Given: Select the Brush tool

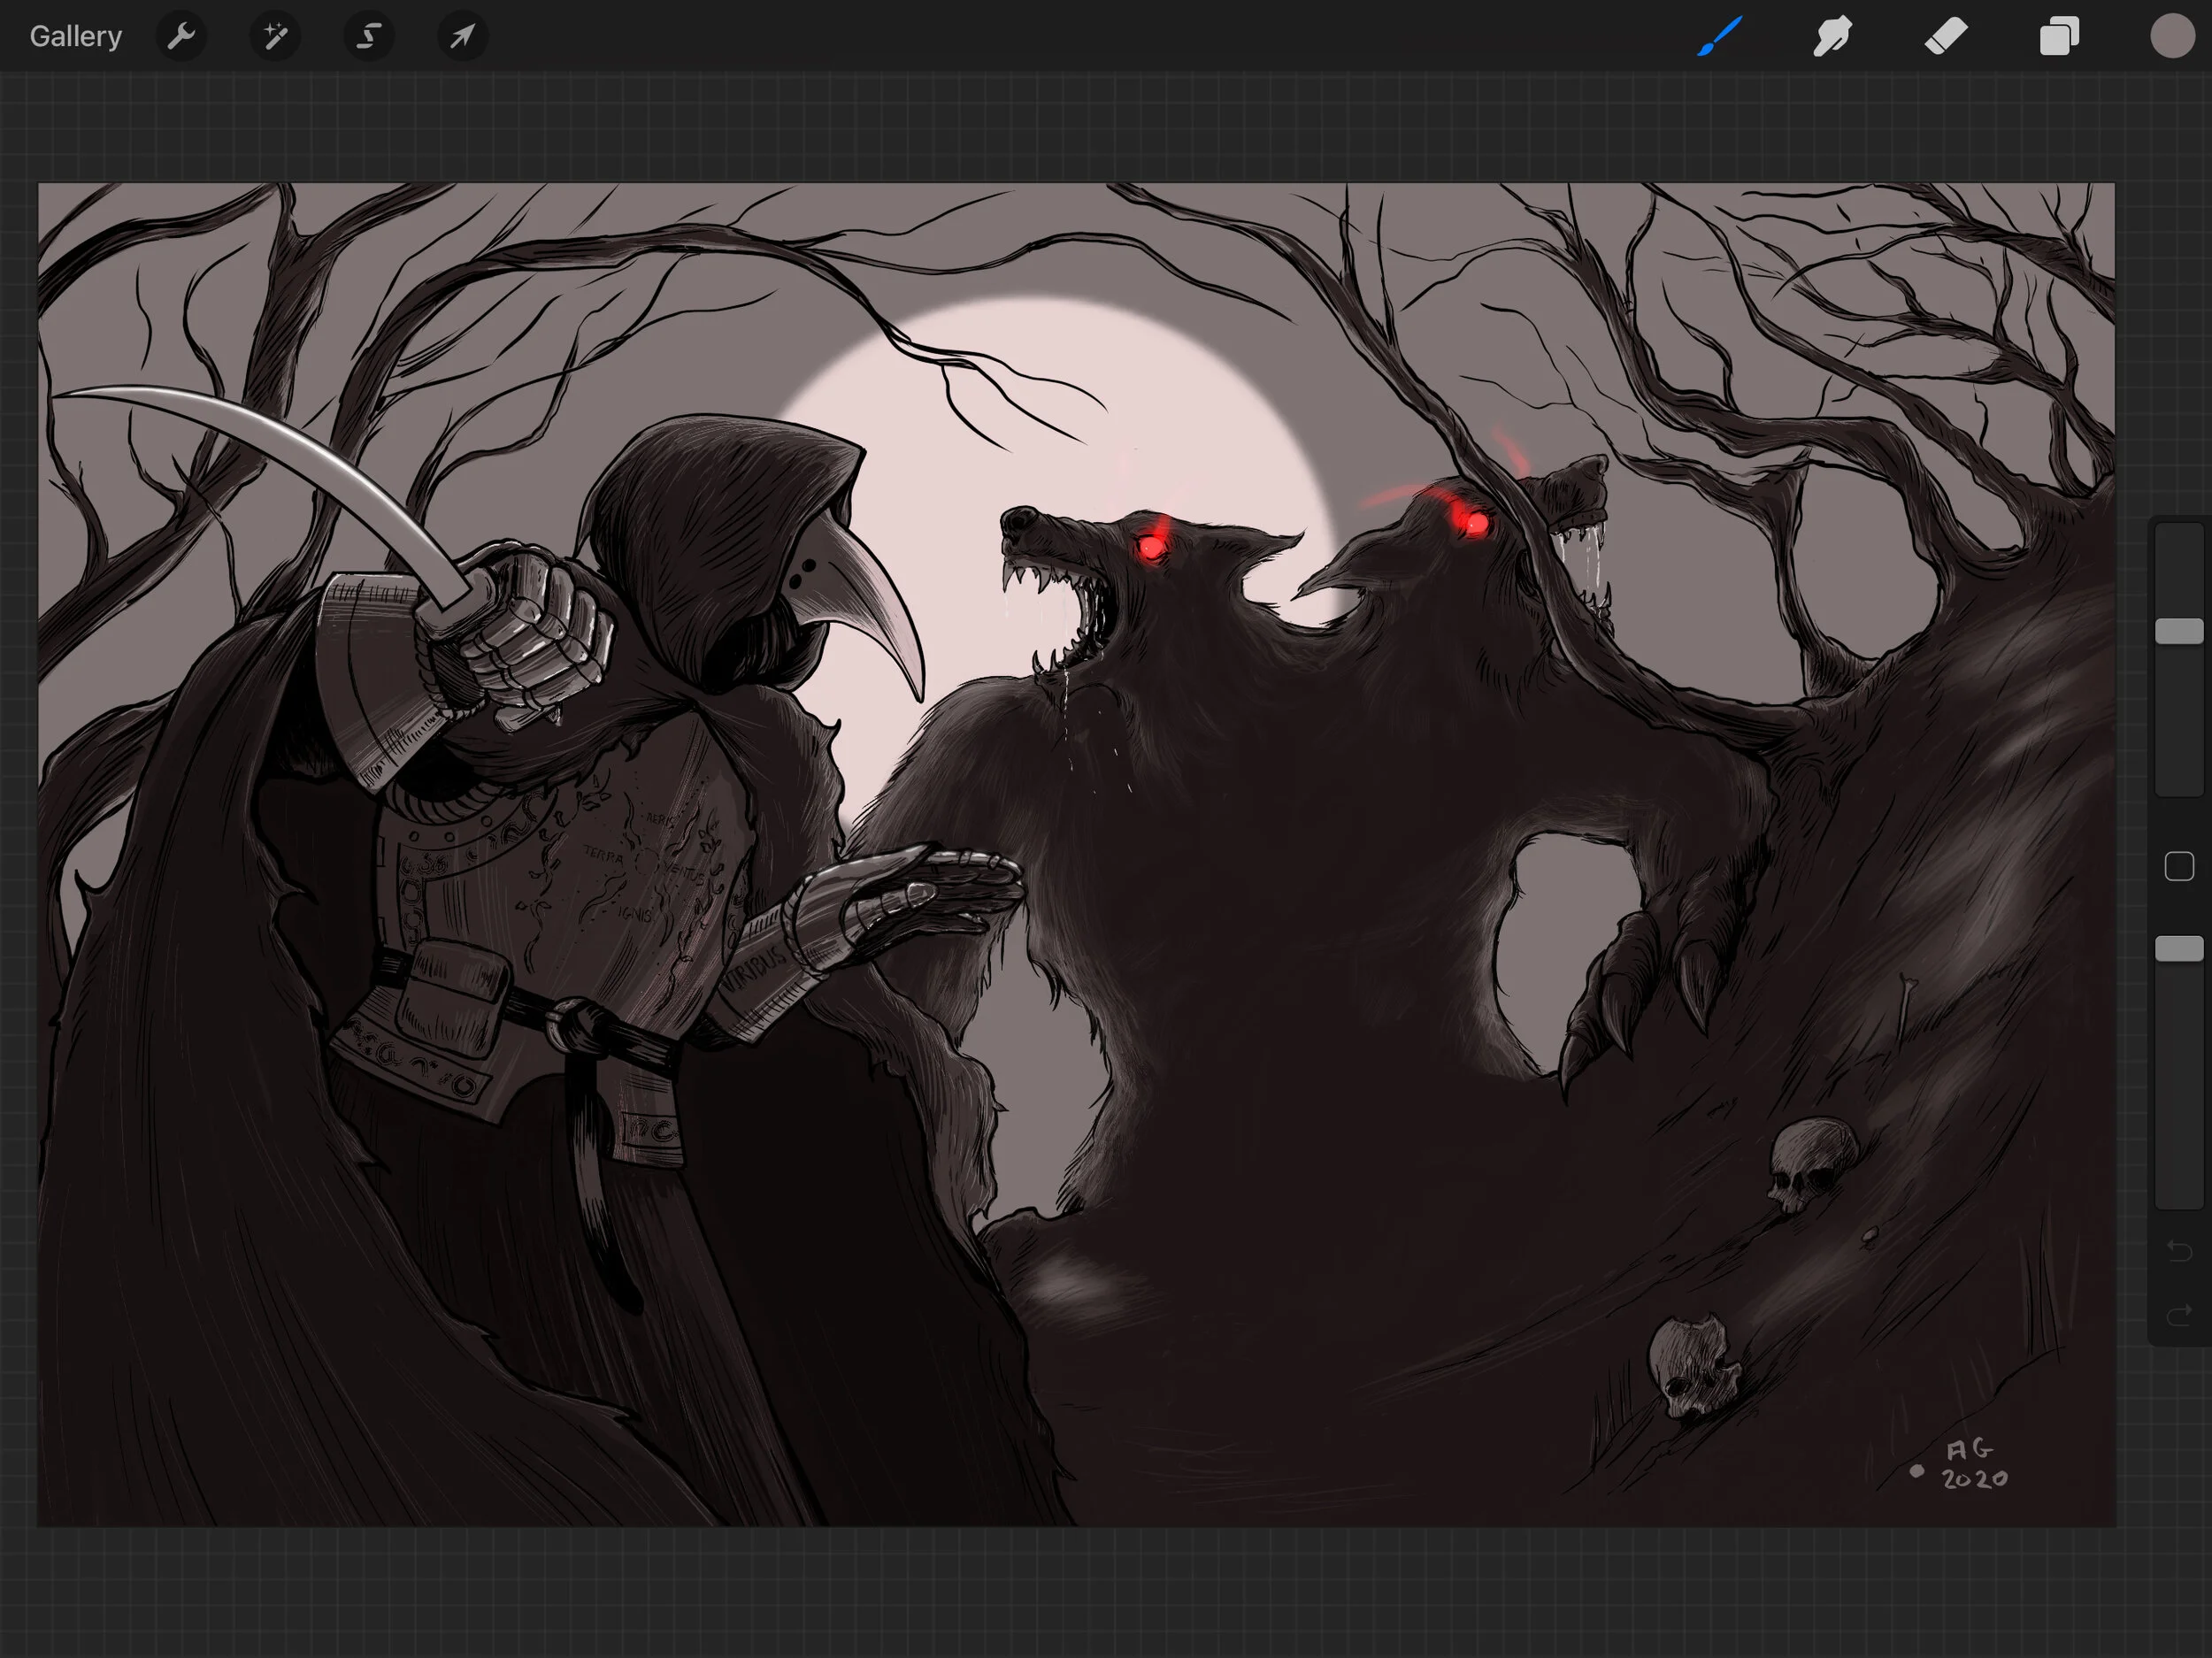Looking at the screenshot, I should click(x=1719, y=37).
